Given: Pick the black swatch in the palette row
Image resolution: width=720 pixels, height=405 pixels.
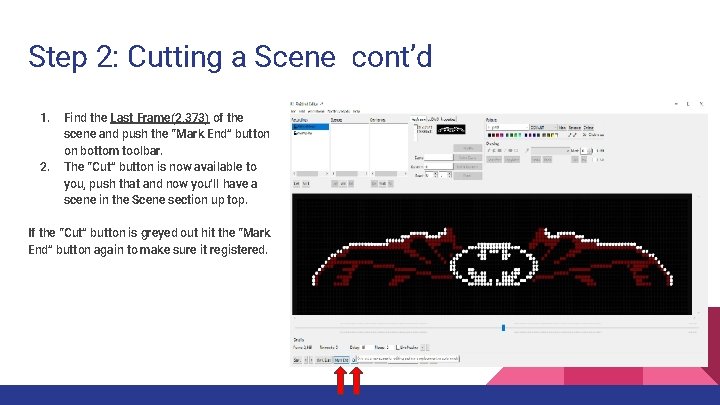Looking at the screenshot, I should click(x=489, y=135).
